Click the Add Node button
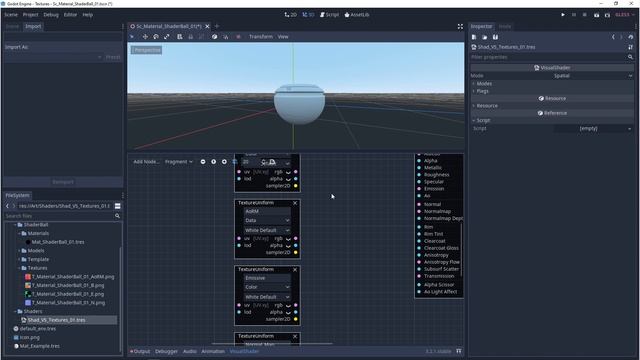640x360 pixels. [146, 162]
